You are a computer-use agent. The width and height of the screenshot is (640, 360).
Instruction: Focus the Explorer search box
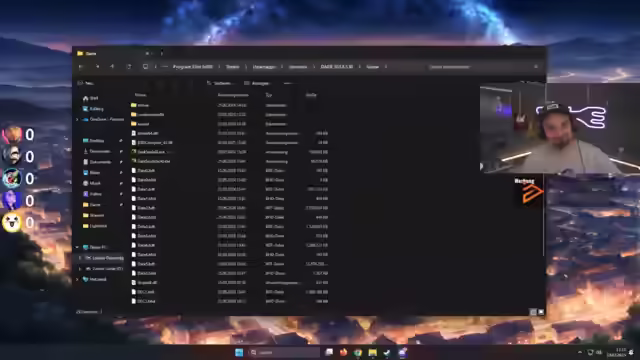484,67
